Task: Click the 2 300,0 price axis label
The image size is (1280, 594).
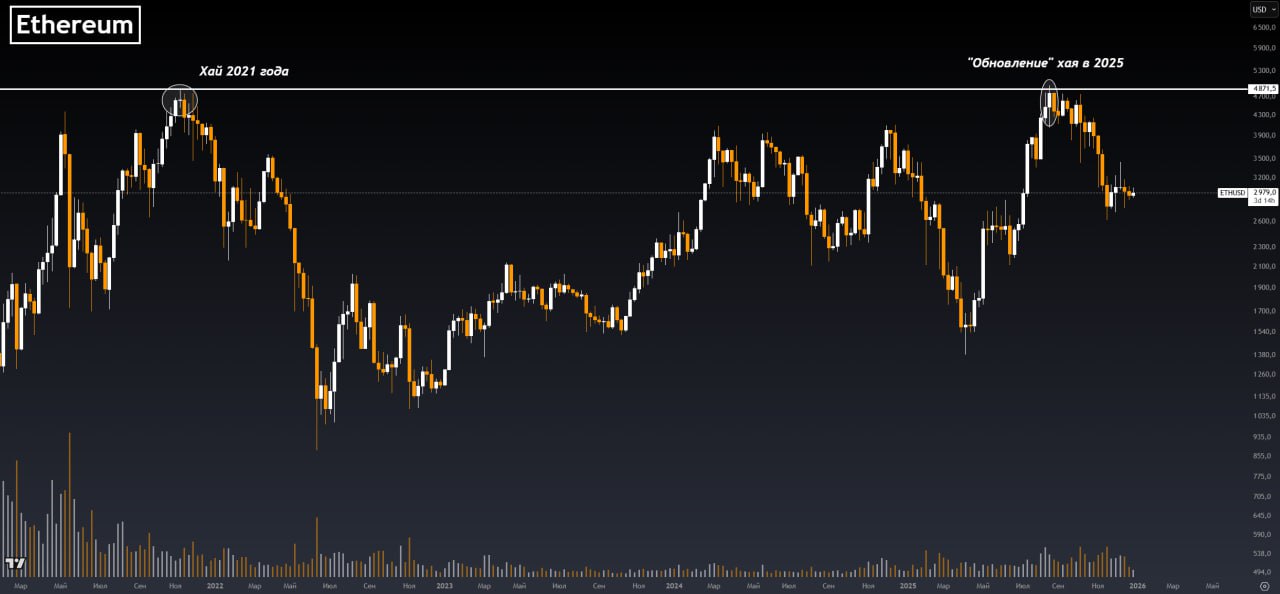Action: (x=1264, y=246)
